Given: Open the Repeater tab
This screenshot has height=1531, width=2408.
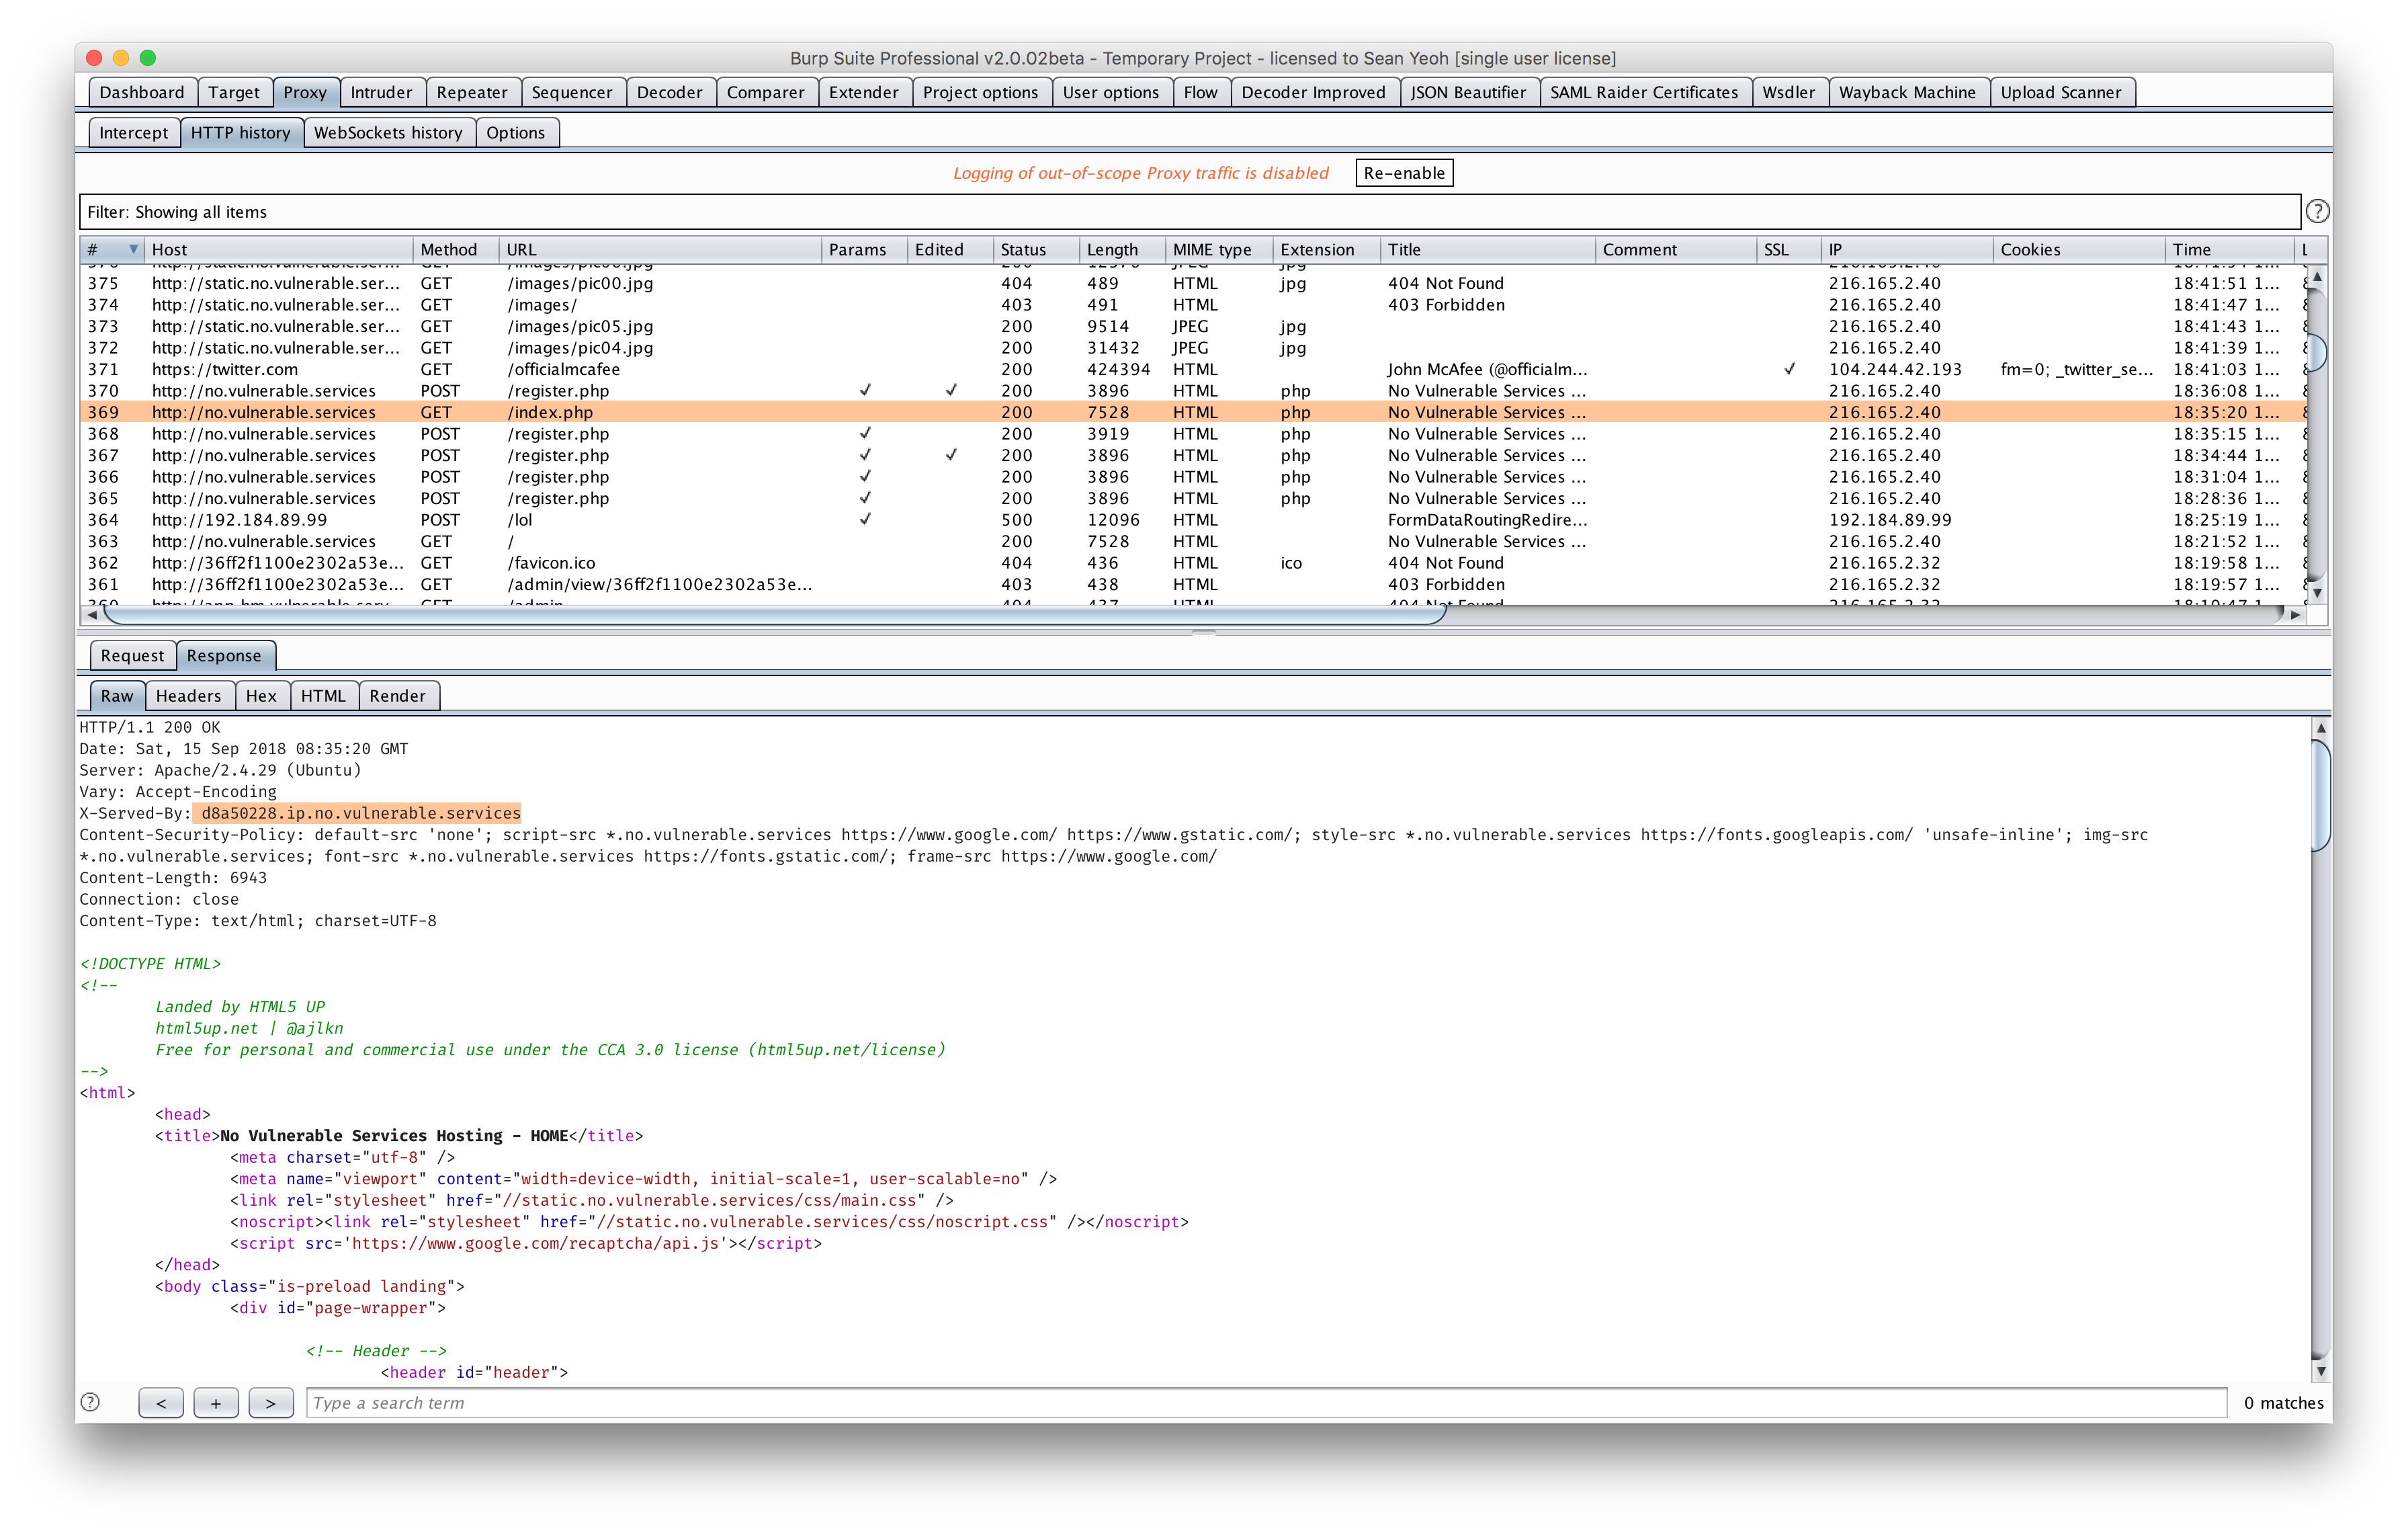Looking at the screenshot, I should tap(471, 92).
